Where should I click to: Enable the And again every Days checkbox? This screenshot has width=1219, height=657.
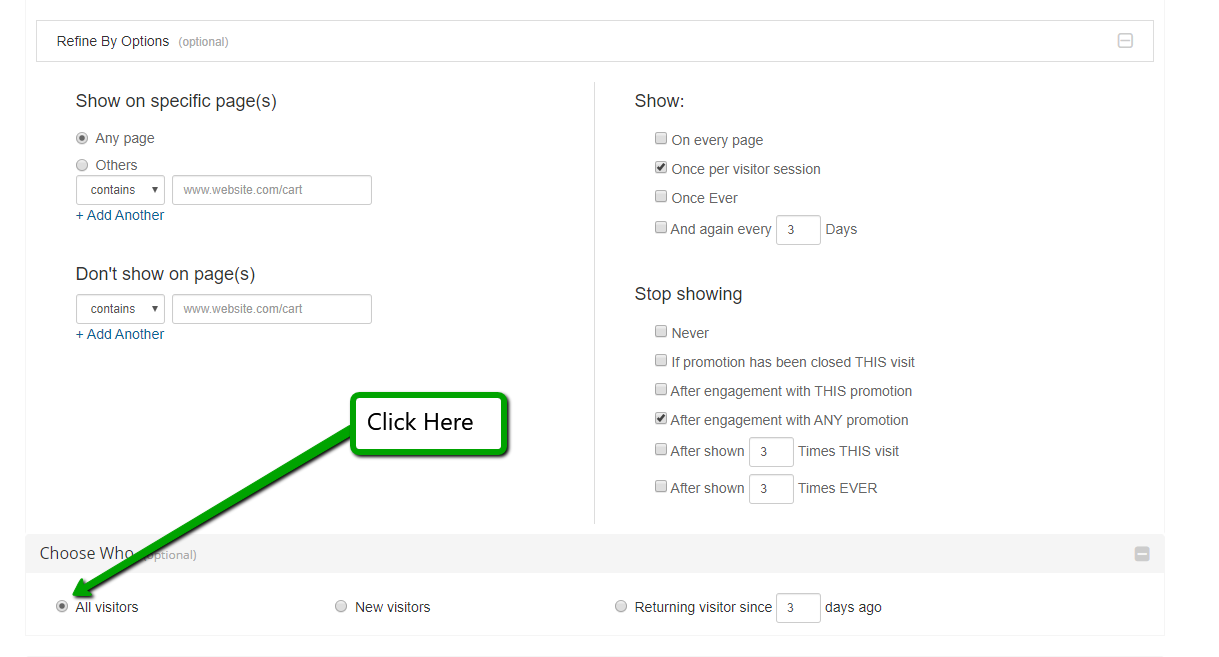[x=661, y=228]
